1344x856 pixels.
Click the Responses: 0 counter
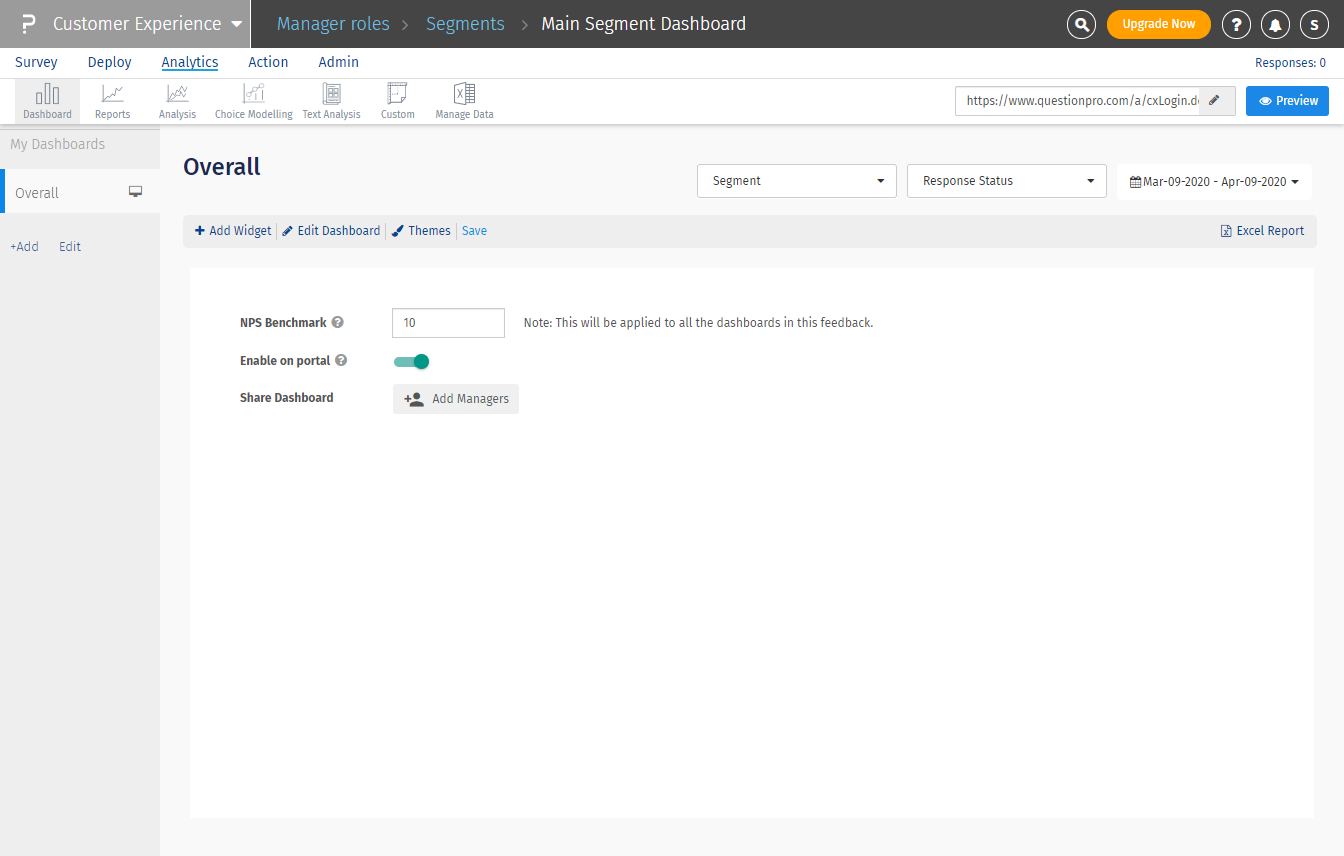[1290, 63]
